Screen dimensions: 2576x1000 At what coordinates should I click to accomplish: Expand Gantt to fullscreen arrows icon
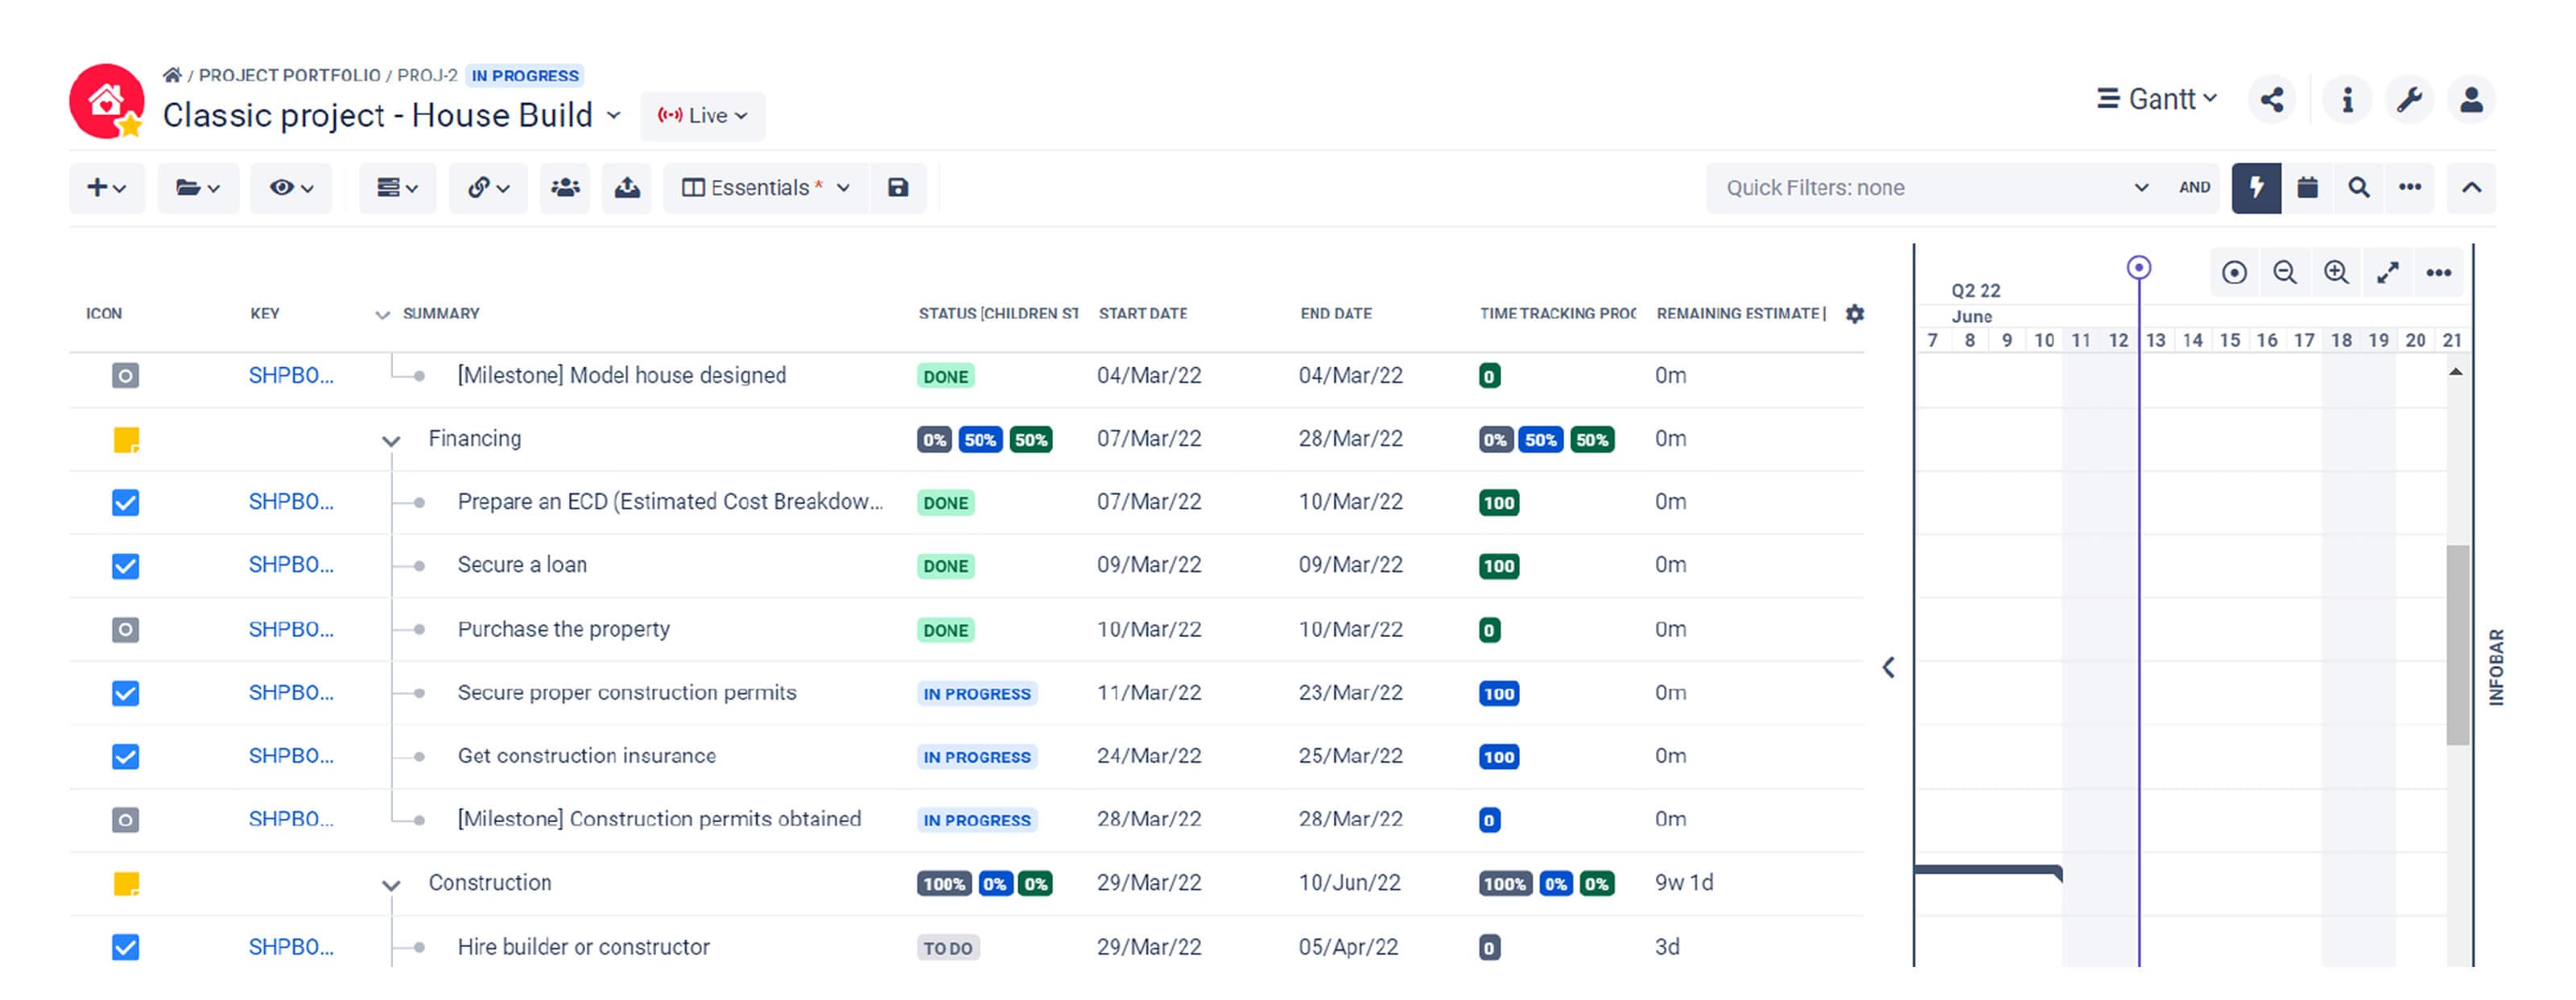[2388, 273]
